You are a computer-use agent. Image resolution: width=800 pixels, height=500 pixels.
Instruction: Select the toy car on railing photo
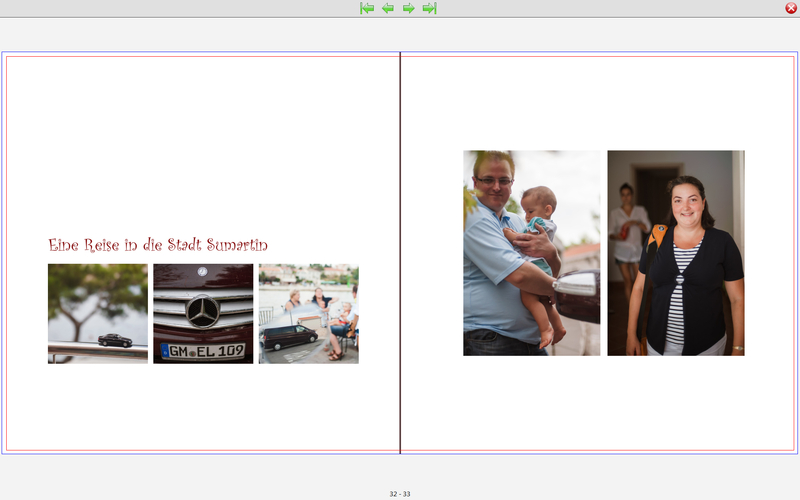(98, 313)
